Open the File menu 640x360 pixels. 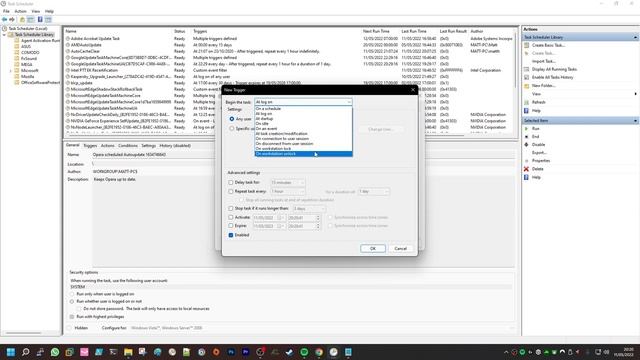tap(6, 11)
